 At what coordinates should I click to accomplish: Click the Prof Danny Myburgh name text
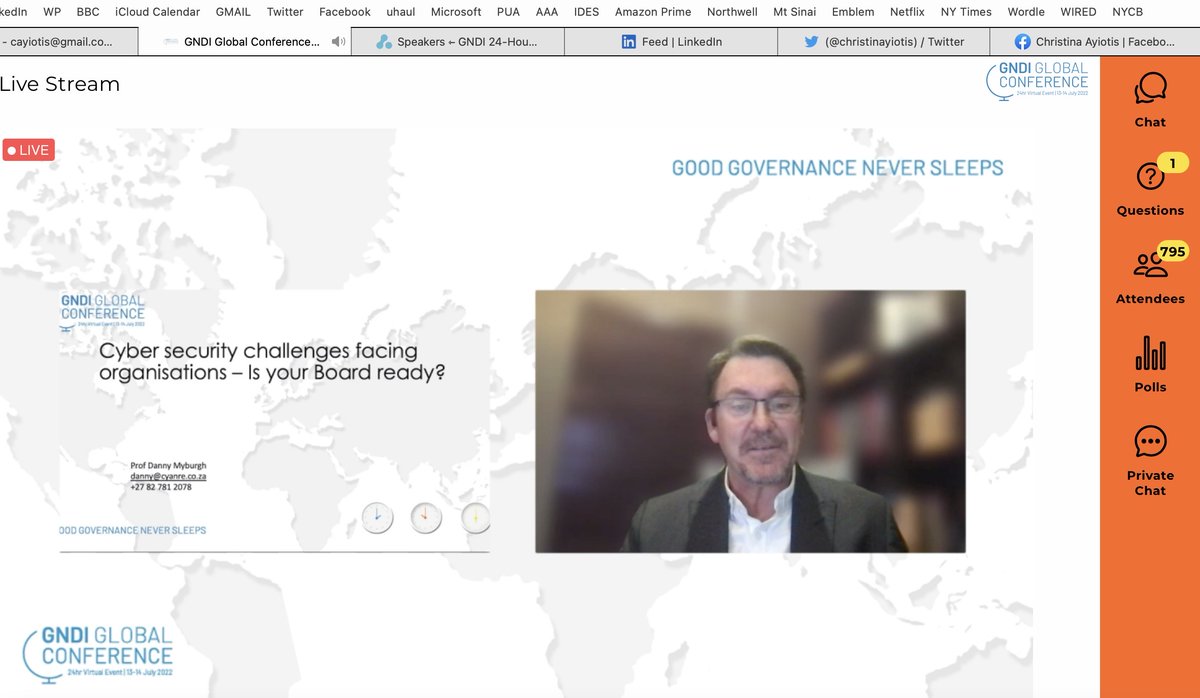pyautogui.click(x=168, y=466)
